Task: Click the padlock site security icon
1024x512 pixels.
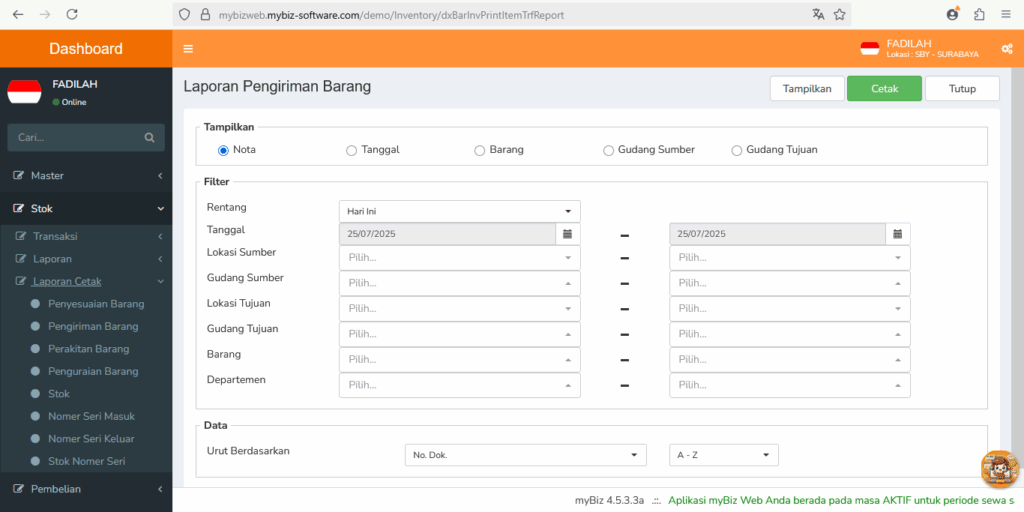Action: (x=205, y=14)
